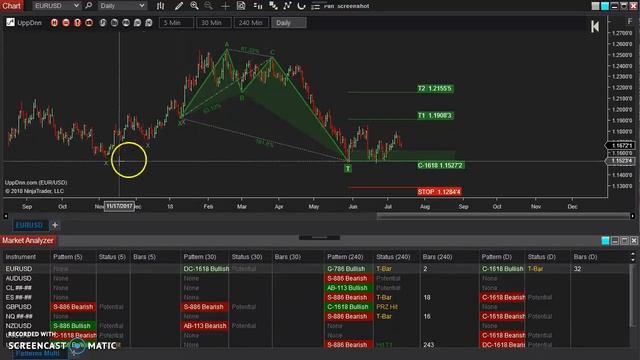Click the AB-113 Bullish pattern cell
The width and height of the screenshot is (640, 360).
point(349,288)
